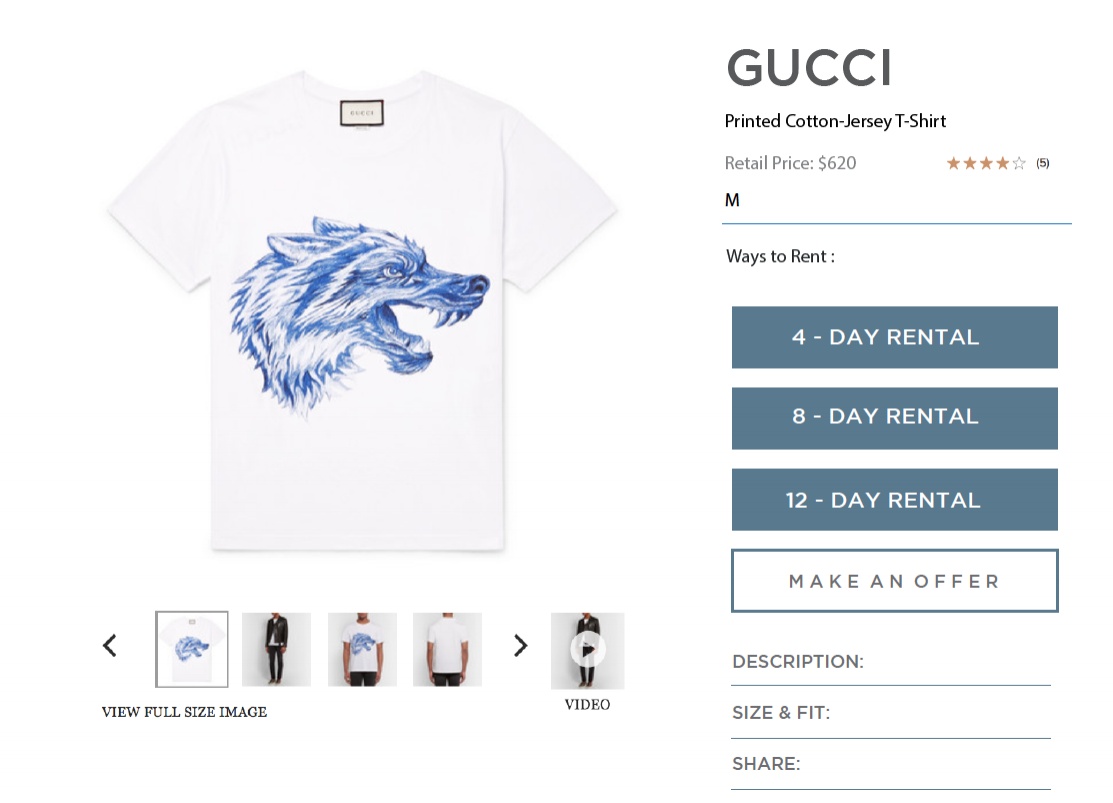The width and height of the screenshot is (1113, 803).
Task: Click the previous thumbnail arrow
Action: [x=110, y=645]
